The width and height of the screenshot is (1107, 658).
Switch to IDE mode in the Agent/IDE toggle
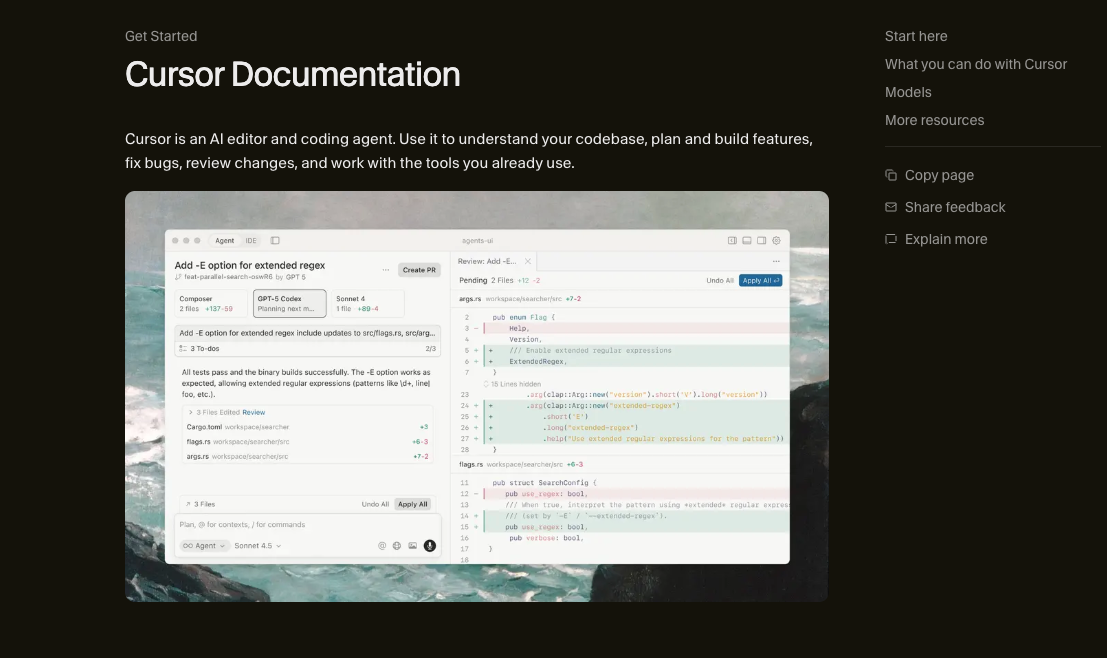(x=251, y=241)
